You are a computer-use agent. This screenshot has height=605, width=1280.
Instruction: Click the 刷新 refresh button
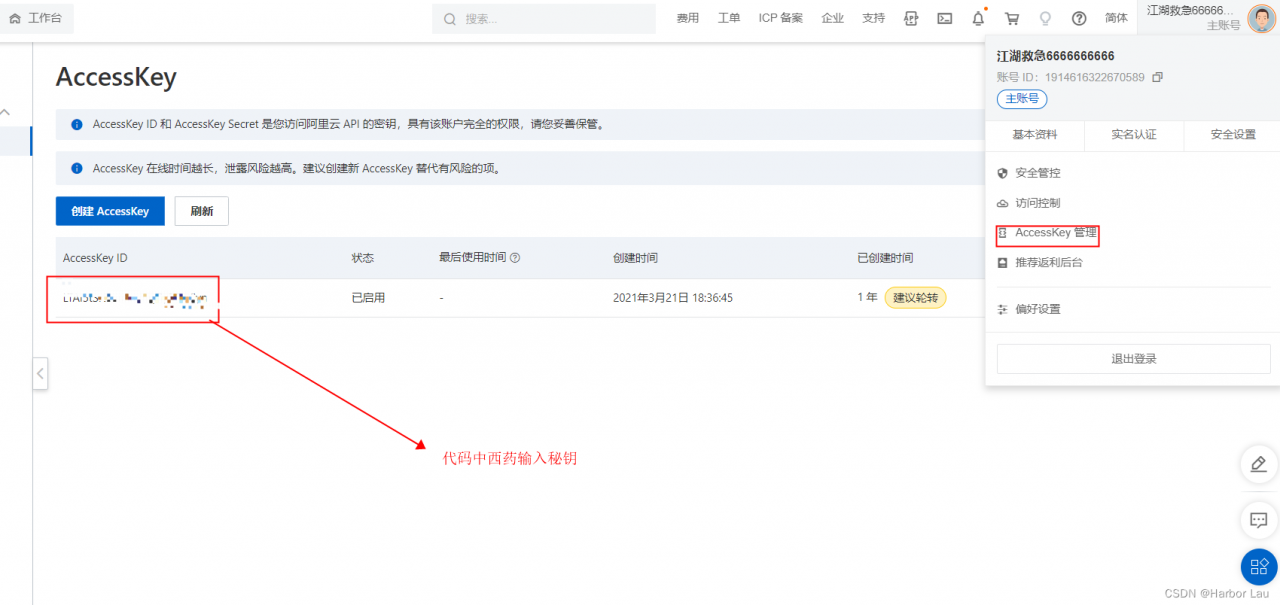pos(202,211)
